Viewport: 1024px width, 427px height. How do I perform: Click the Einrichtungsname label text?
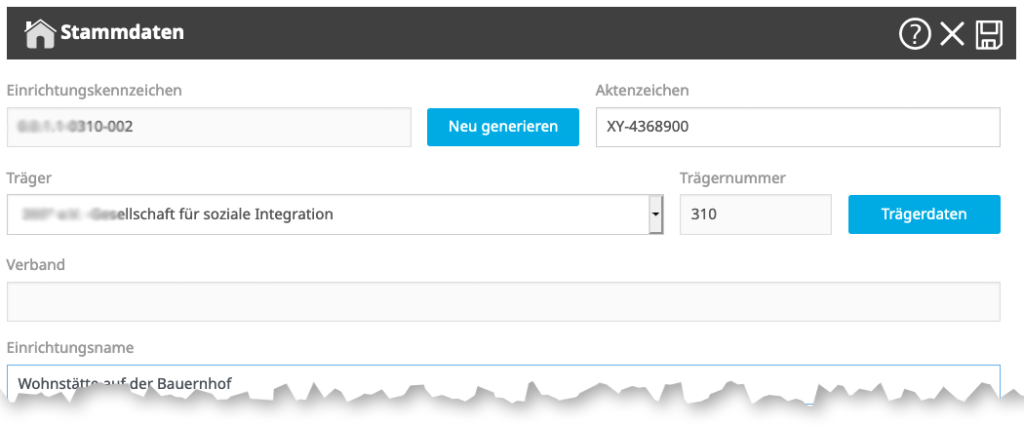(70, 347)
